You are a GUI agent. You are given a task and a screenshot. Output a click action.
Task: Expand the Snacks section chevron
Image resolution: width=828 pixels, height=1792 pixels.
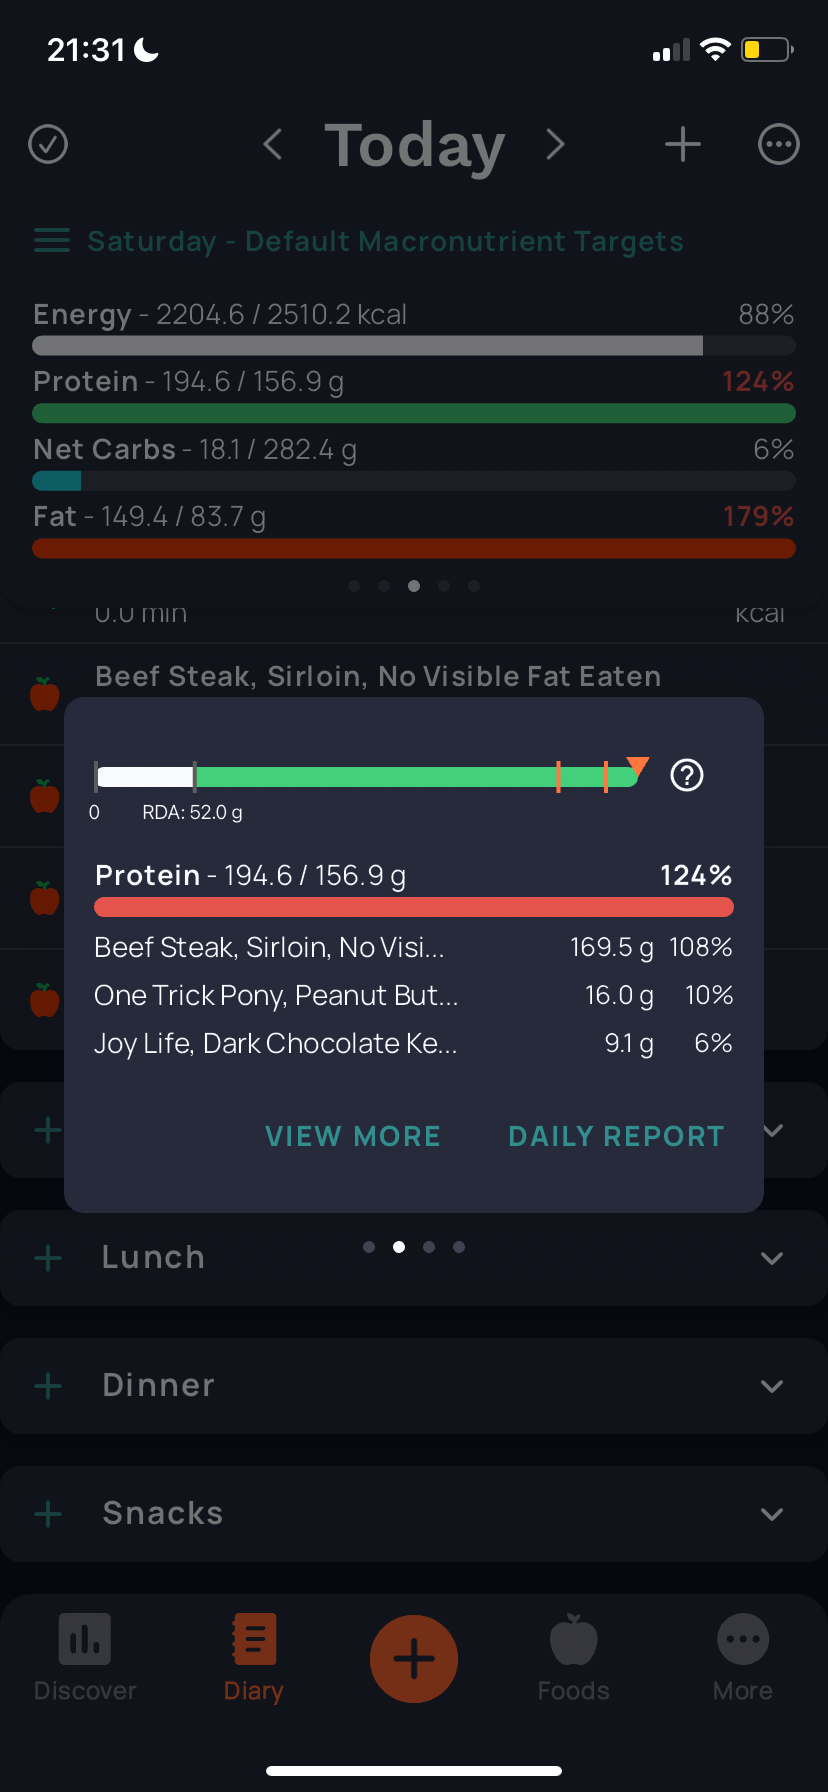coord(771,1514)
